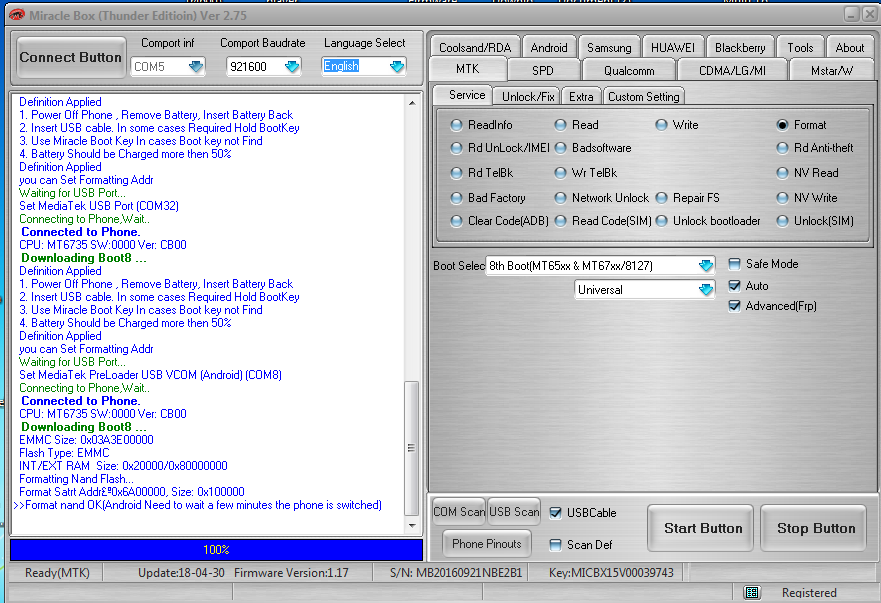The width and height of the screenshot is (881, 603).
Task: Open the Qualcomm tab
Action: click(x=629, y=70)
